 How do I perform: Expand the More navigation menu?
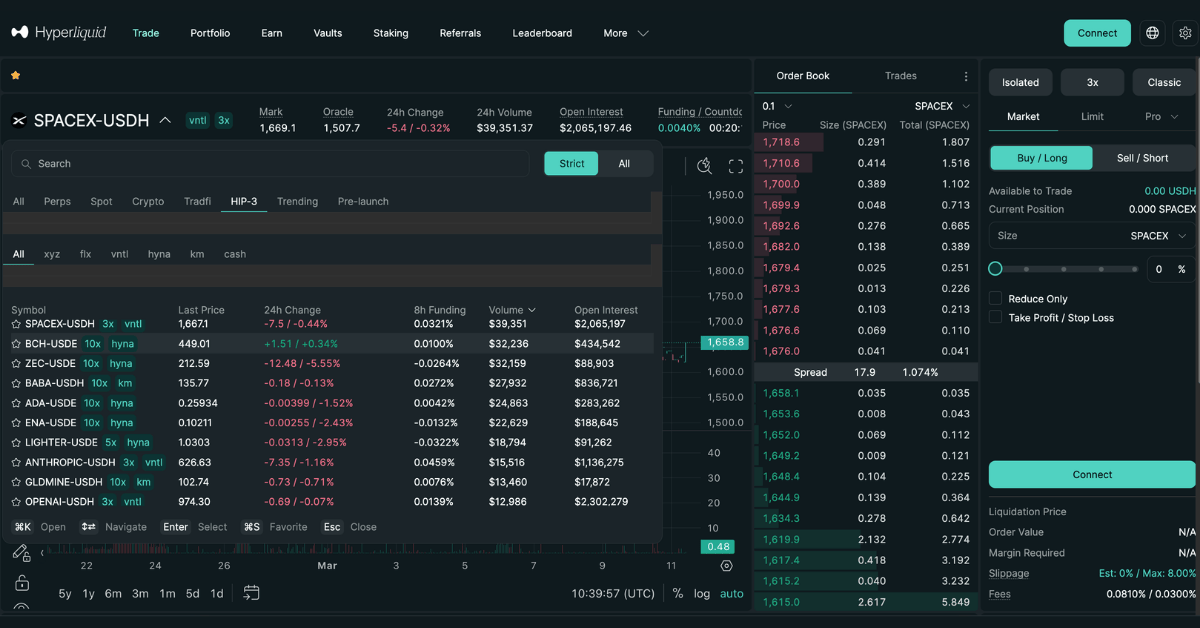(x=625, y=32)
